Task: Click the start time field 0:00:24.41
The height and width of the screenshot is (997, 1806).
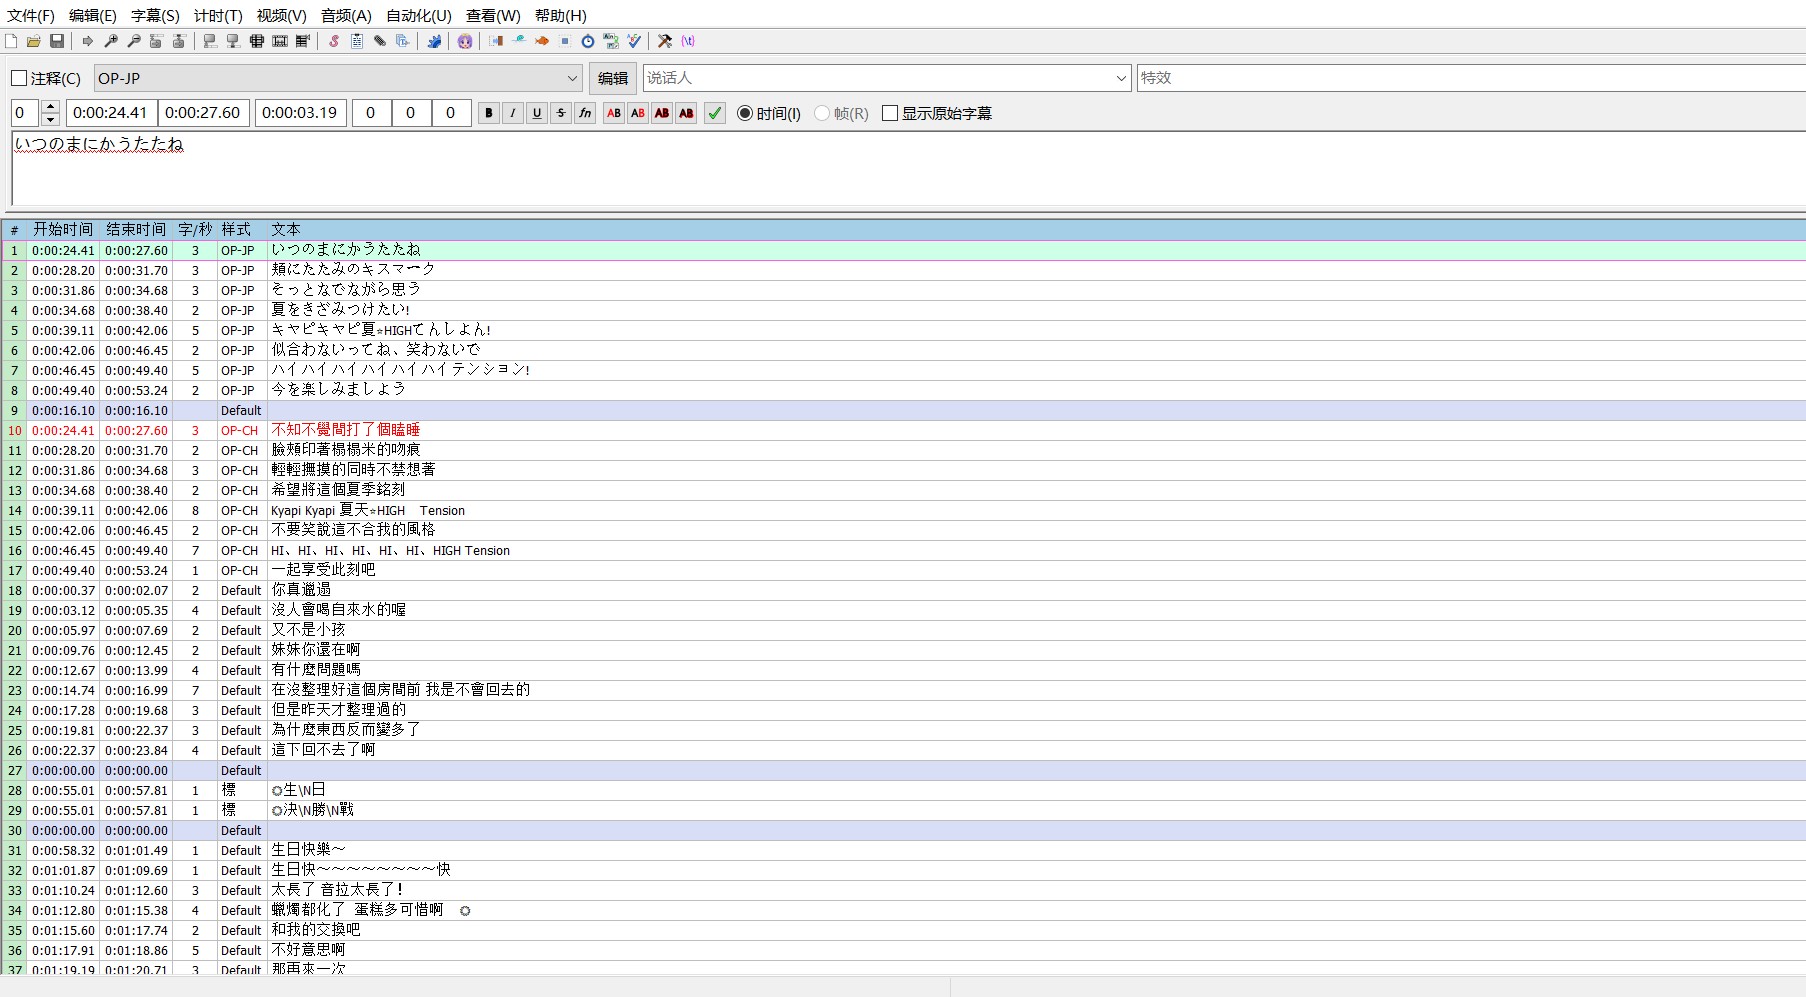Action: [x=110, y=113]
